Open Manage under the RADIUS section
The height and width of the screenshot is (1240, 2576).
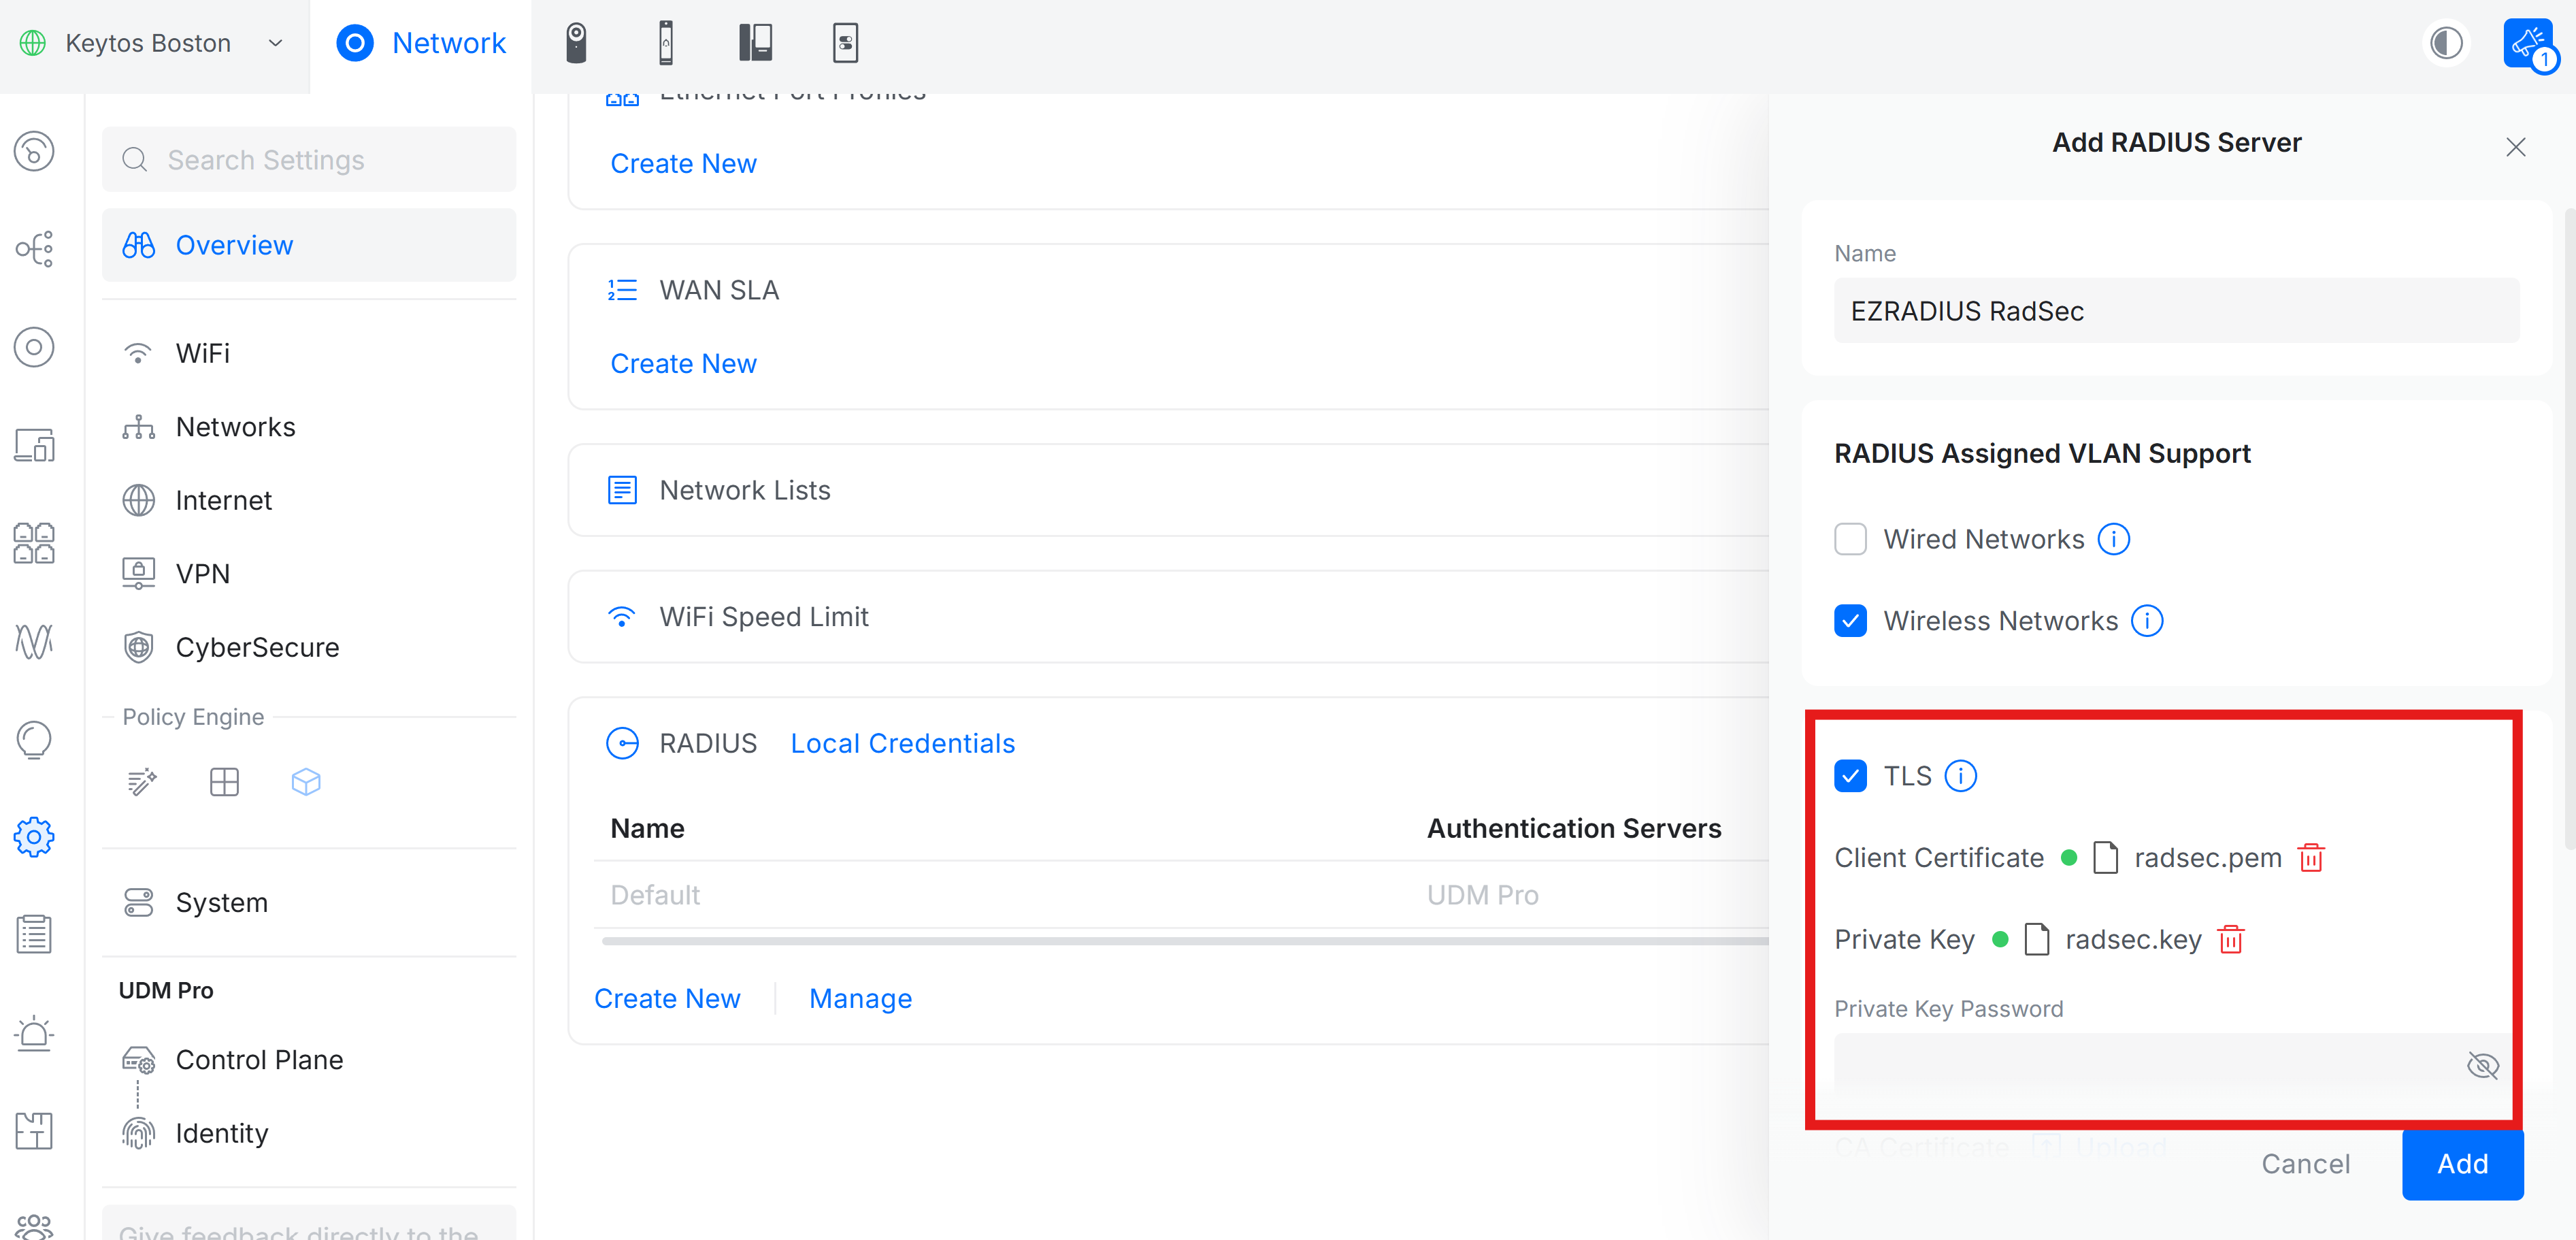tap(860, 998)
